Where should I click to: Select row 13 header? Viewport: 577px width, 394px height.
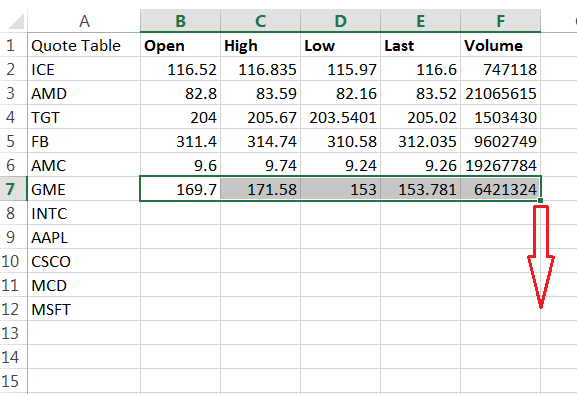point(14,333)
